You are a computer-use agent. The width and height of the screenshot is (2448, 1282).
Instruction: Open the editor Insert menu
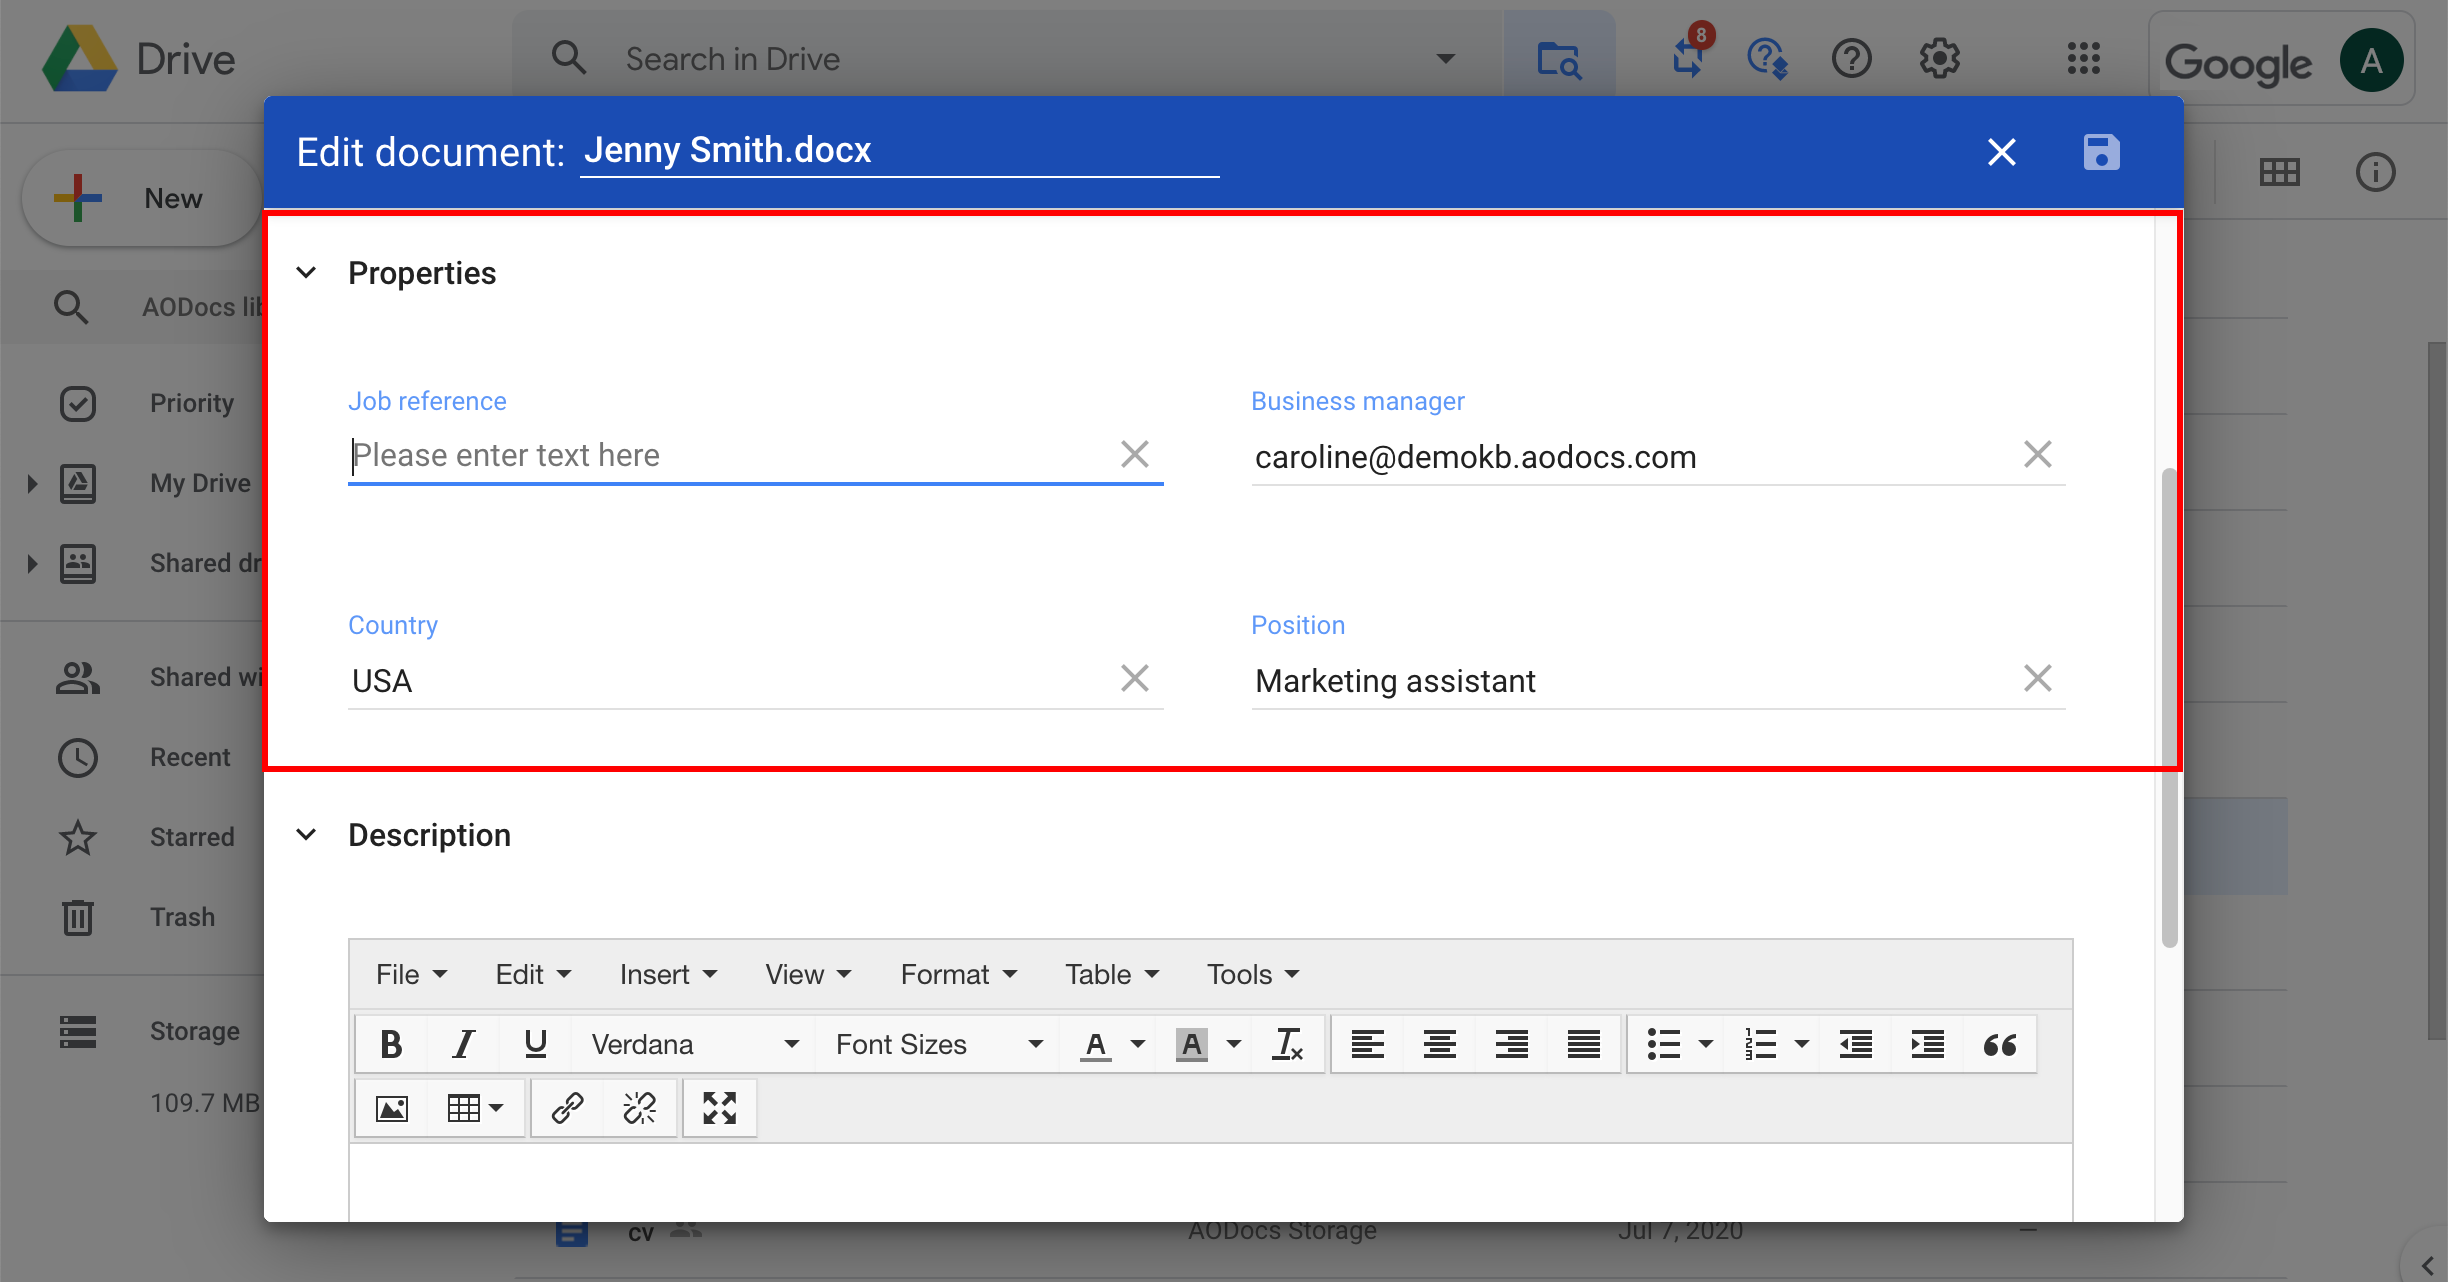(668, 974)
